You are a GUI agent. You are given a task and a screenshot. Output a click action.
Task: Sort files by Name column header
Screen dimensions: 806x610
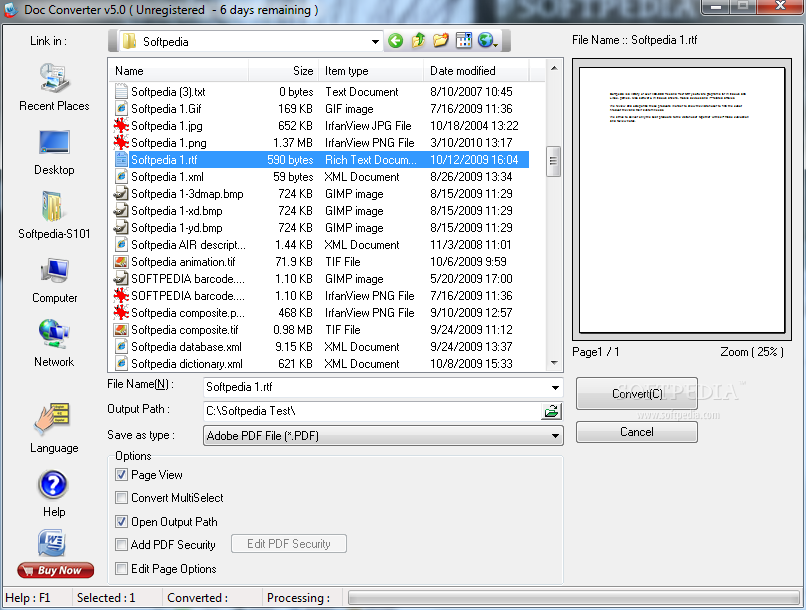(178, 71)
